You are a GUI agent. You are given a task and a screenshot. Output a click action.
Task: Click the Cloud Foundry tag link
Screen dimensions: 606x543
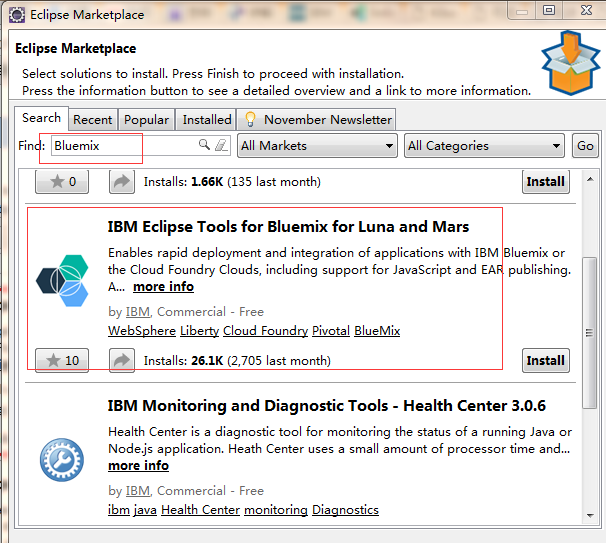point(266,331)
